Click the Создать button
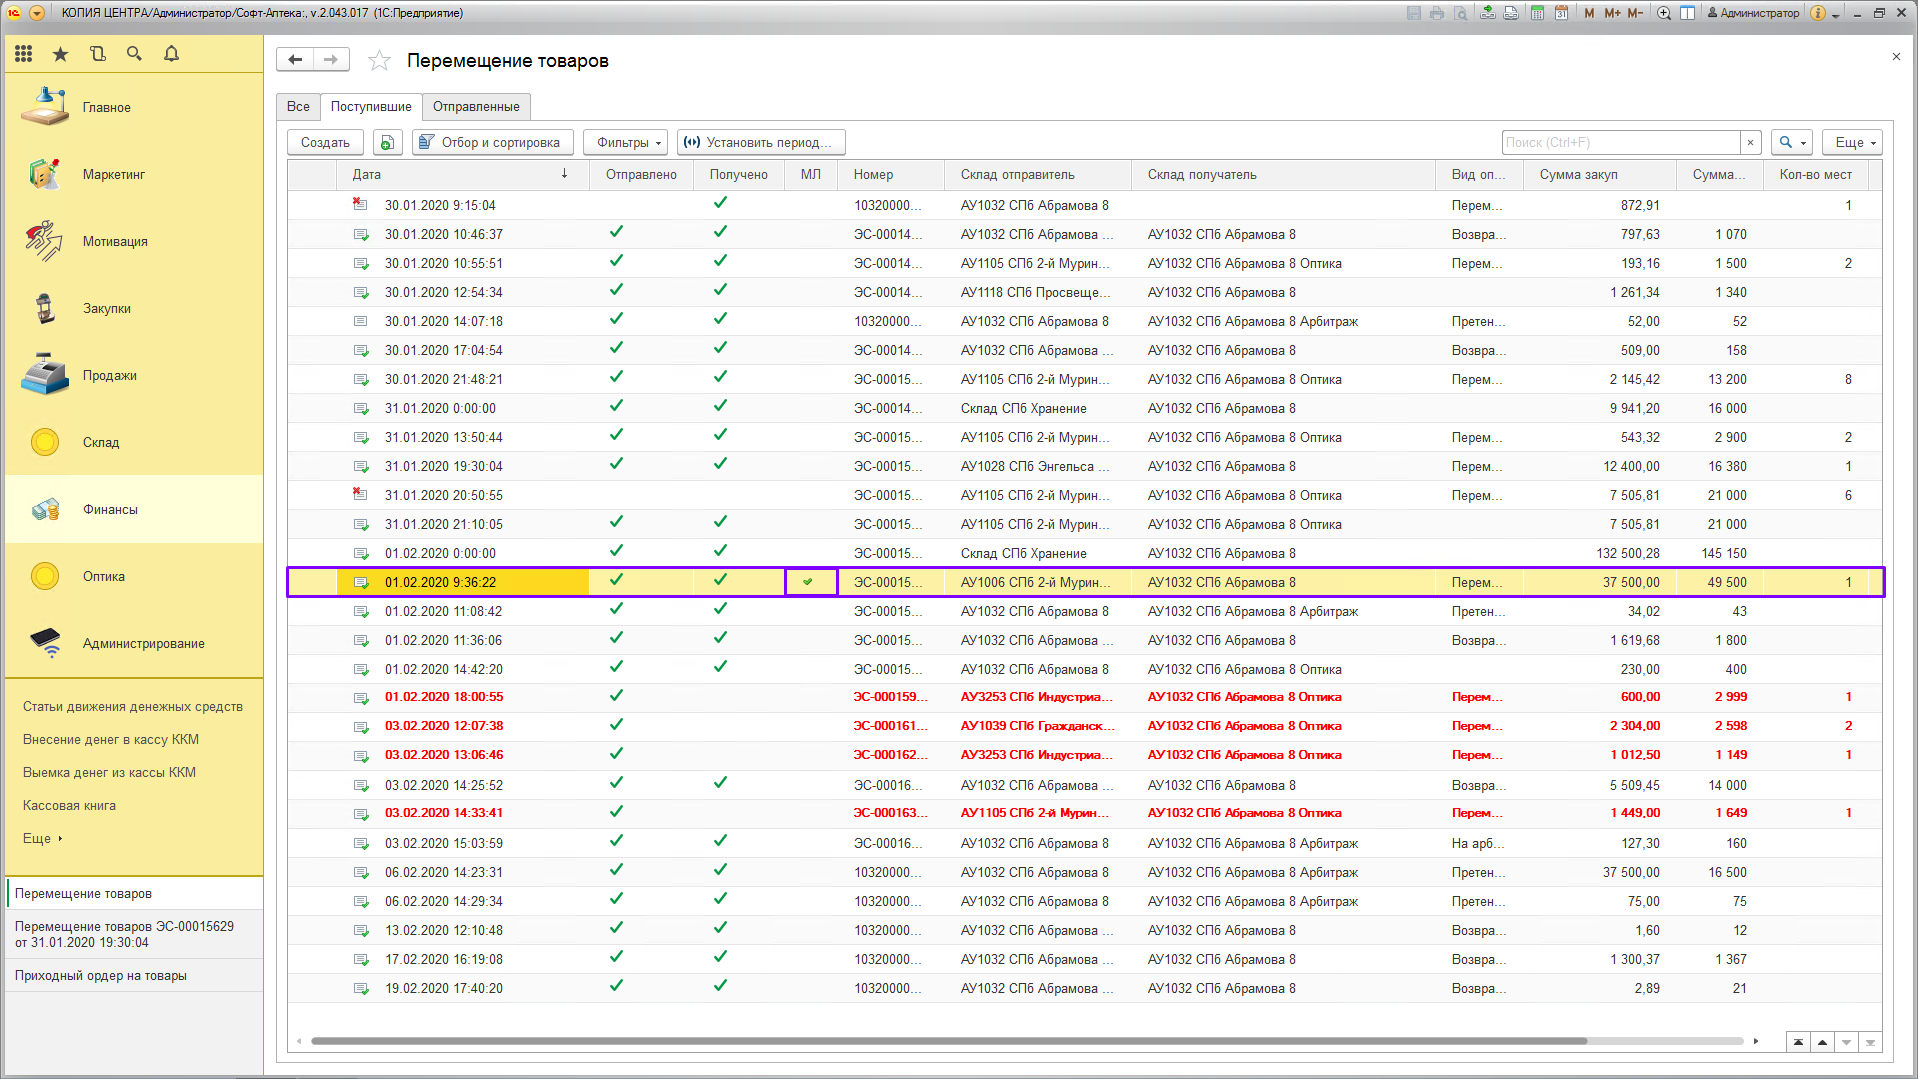The width and height of the screenshot is (1918, 1079). [x=325, y=143]
